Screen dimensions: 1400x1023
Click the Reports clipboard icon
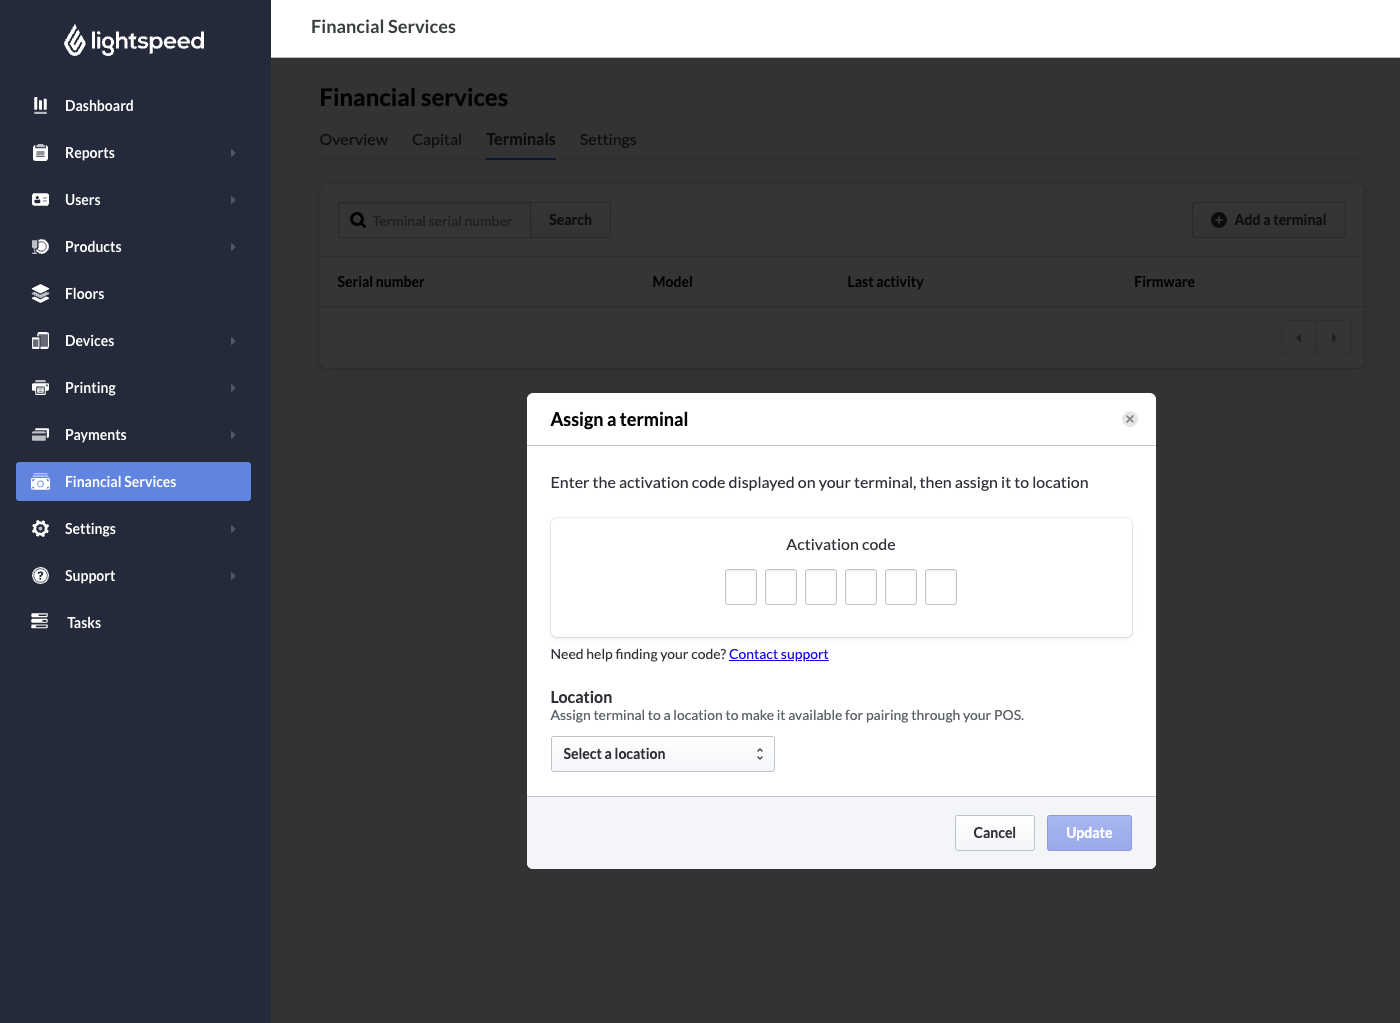40,153
